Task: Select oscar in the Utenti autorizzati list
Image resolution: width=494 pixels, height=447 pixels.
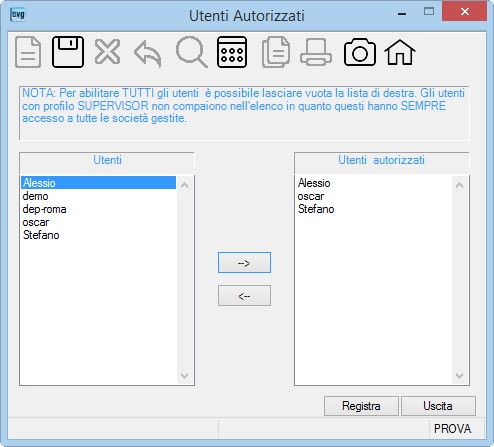Action: tap(311, 196)
